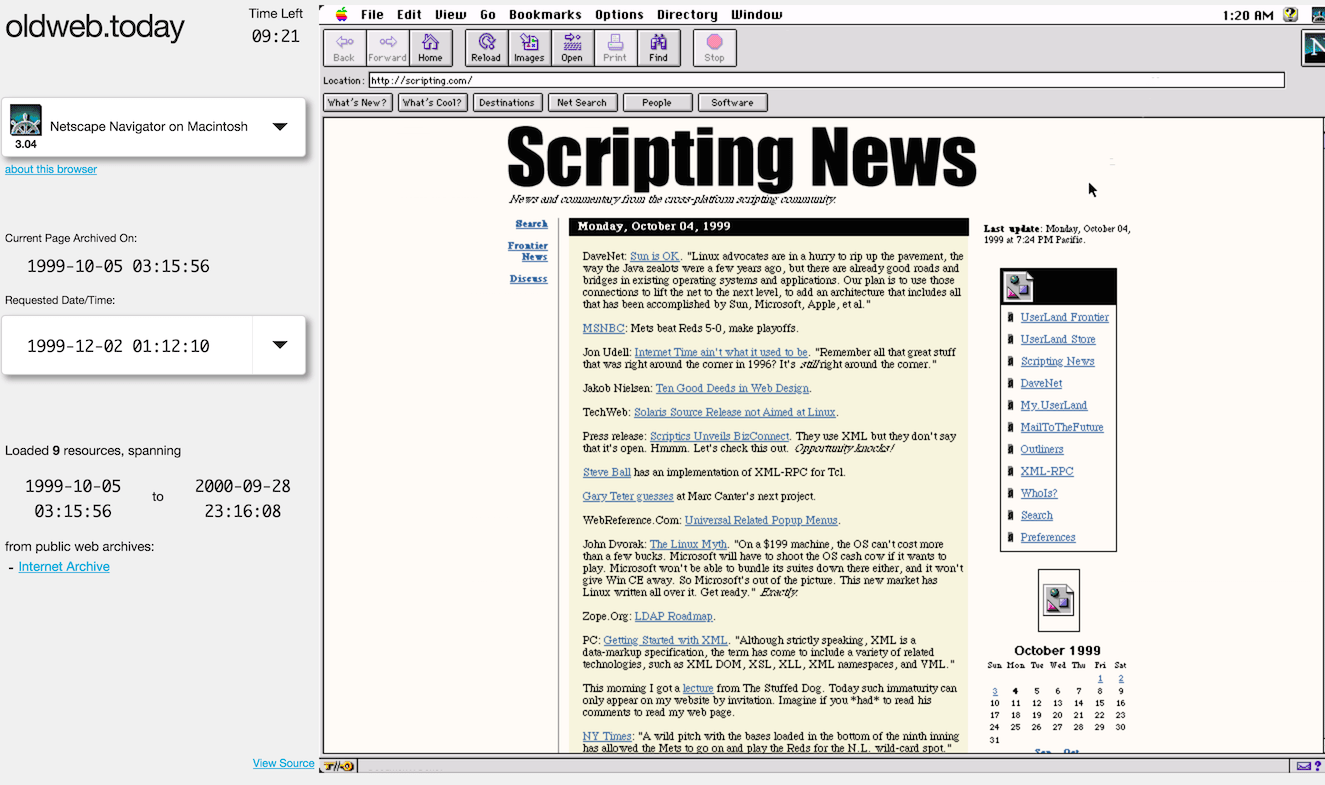Viewport: 1325px width, 785px height.
Task: Click the Back toolbar button
Action: coord(344,47)
